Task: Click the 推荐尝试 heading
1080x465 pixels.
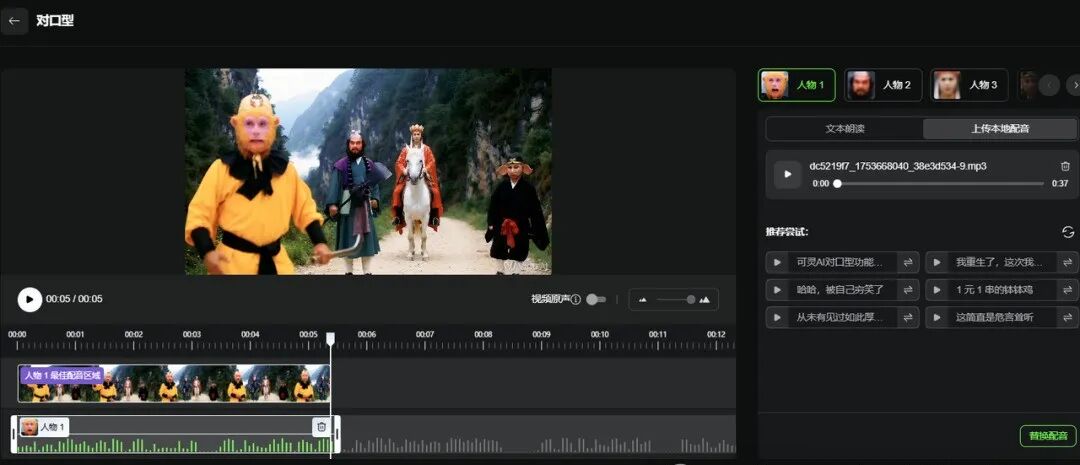Action: click(787, 232)
